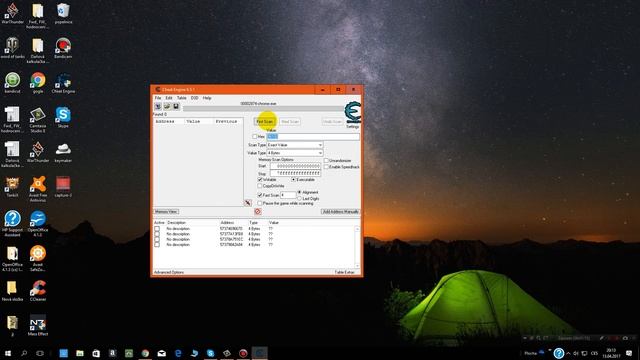Image resolution: width=640 pixels, height=360 pixels.
Task: Open Avast SafeZone desktop shortcut
Action: [38, 258]
